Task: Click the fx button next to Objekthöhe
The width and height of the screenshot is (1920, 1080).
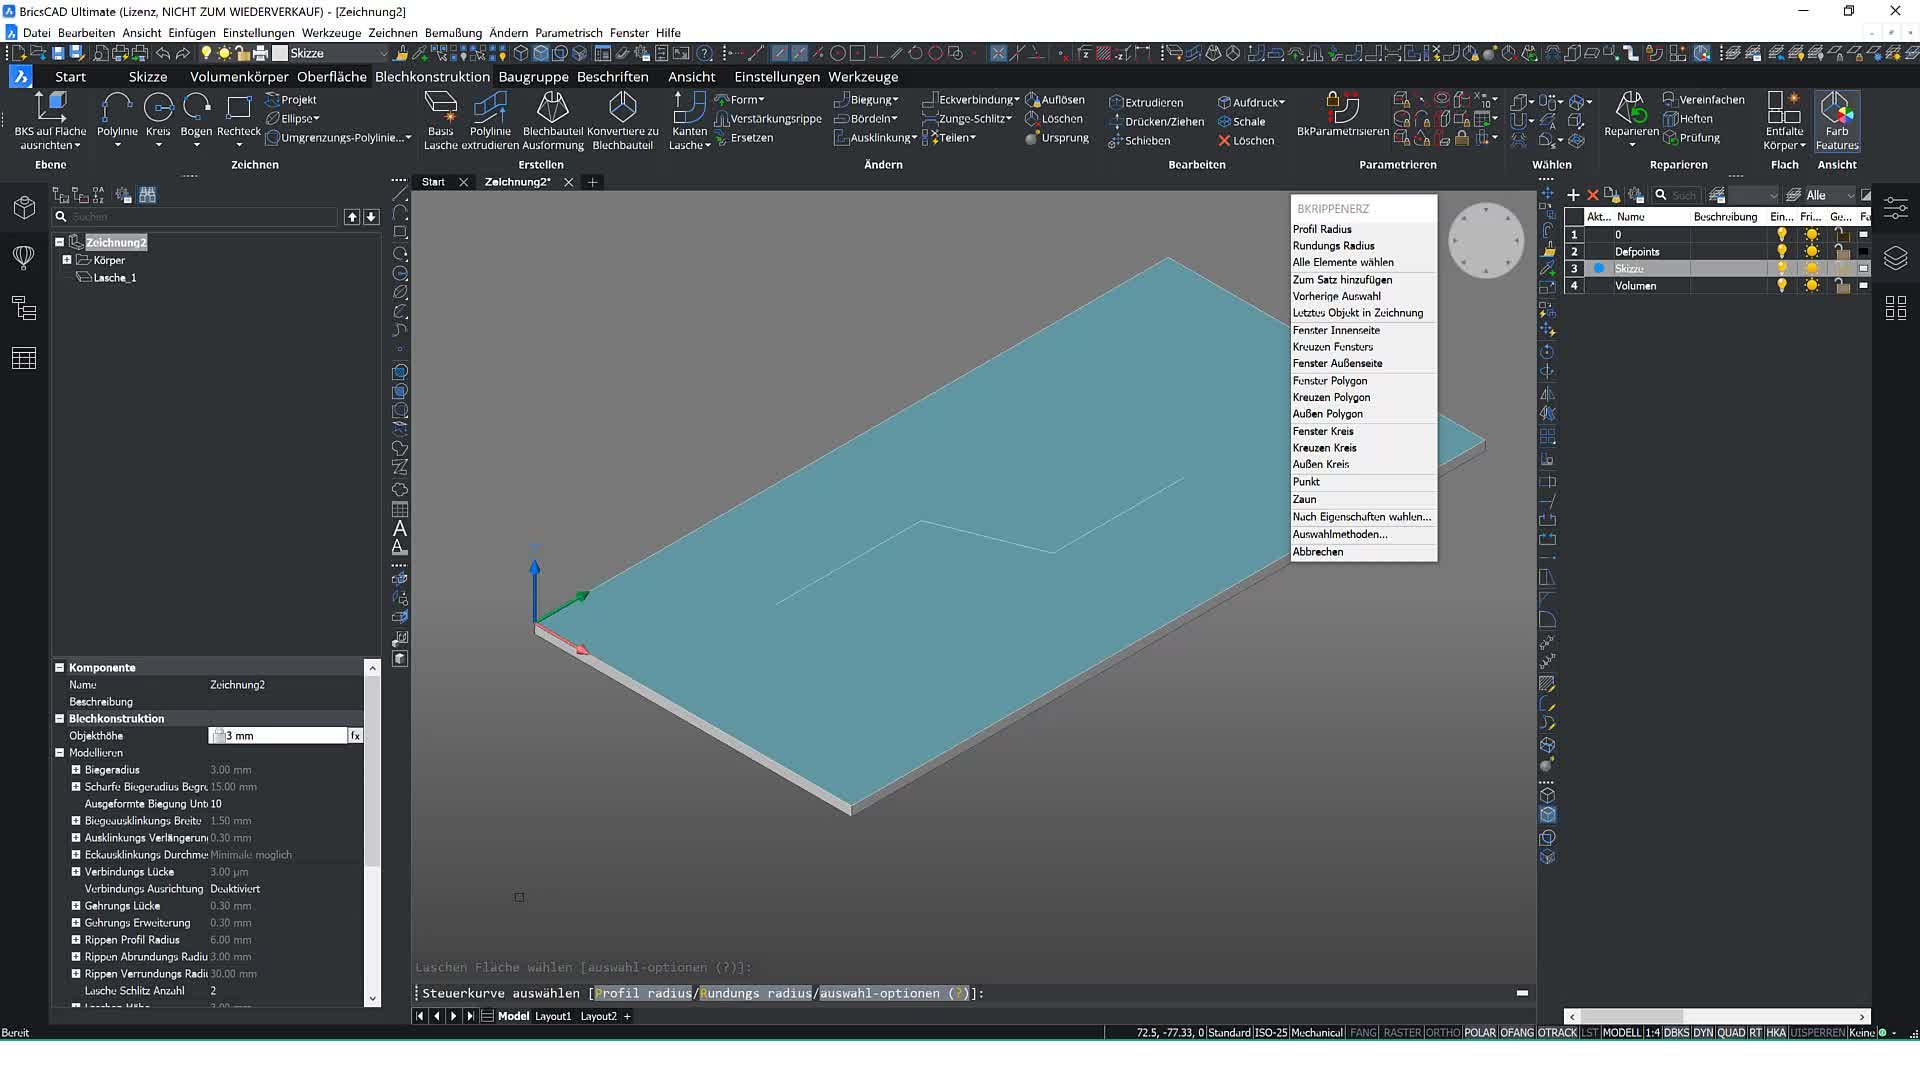Action: (354, 736)
